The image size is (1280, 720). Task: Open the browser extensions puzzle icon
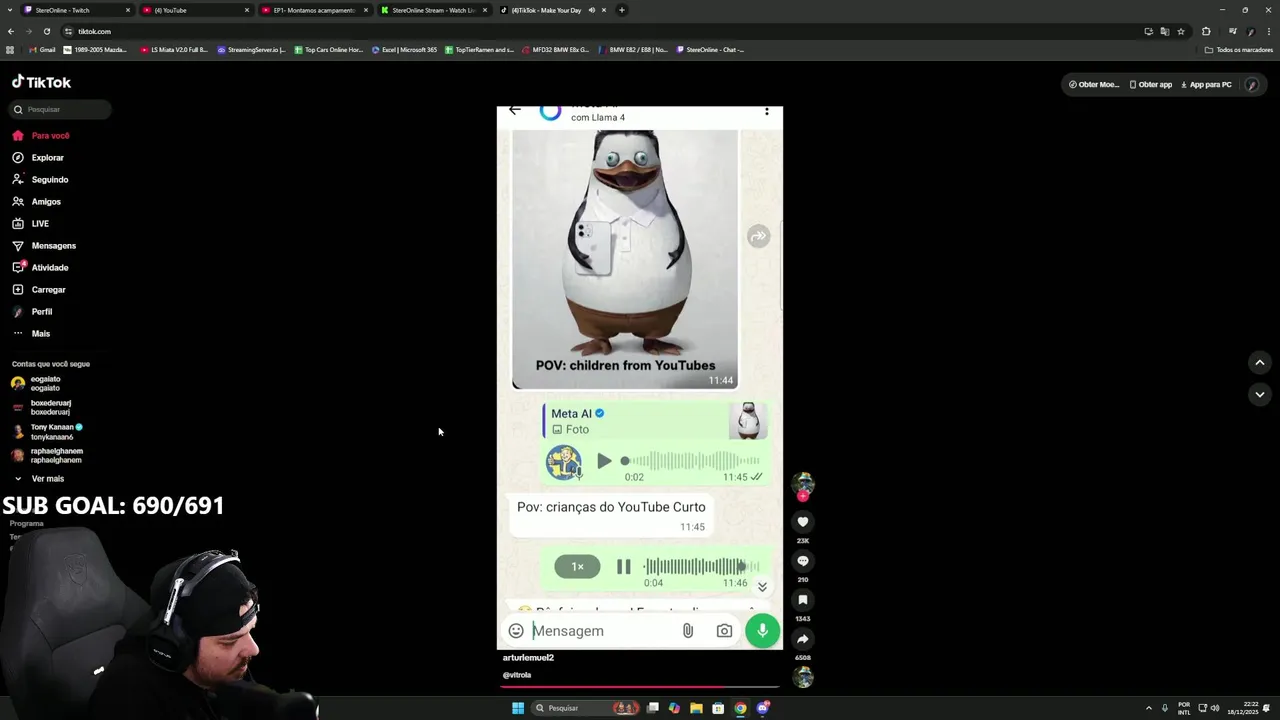pos(1206,31)
